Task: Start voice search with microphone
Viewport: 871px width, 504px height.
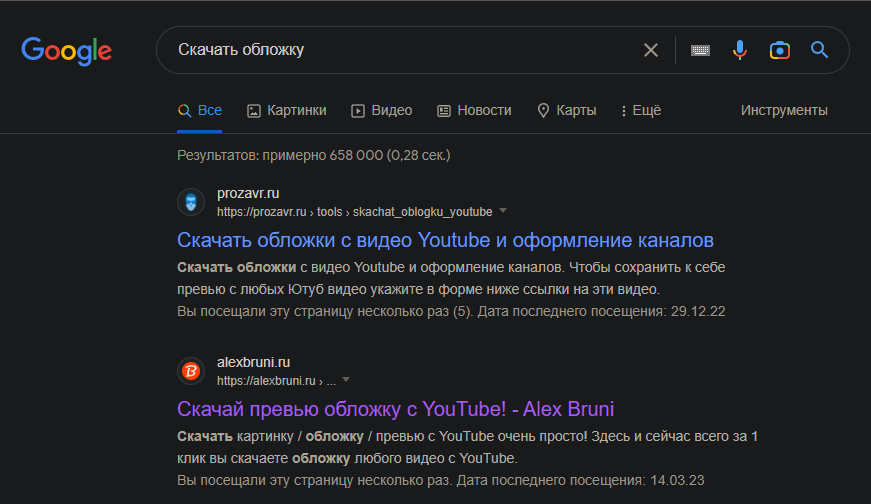Action: click(x=739, y=50)
